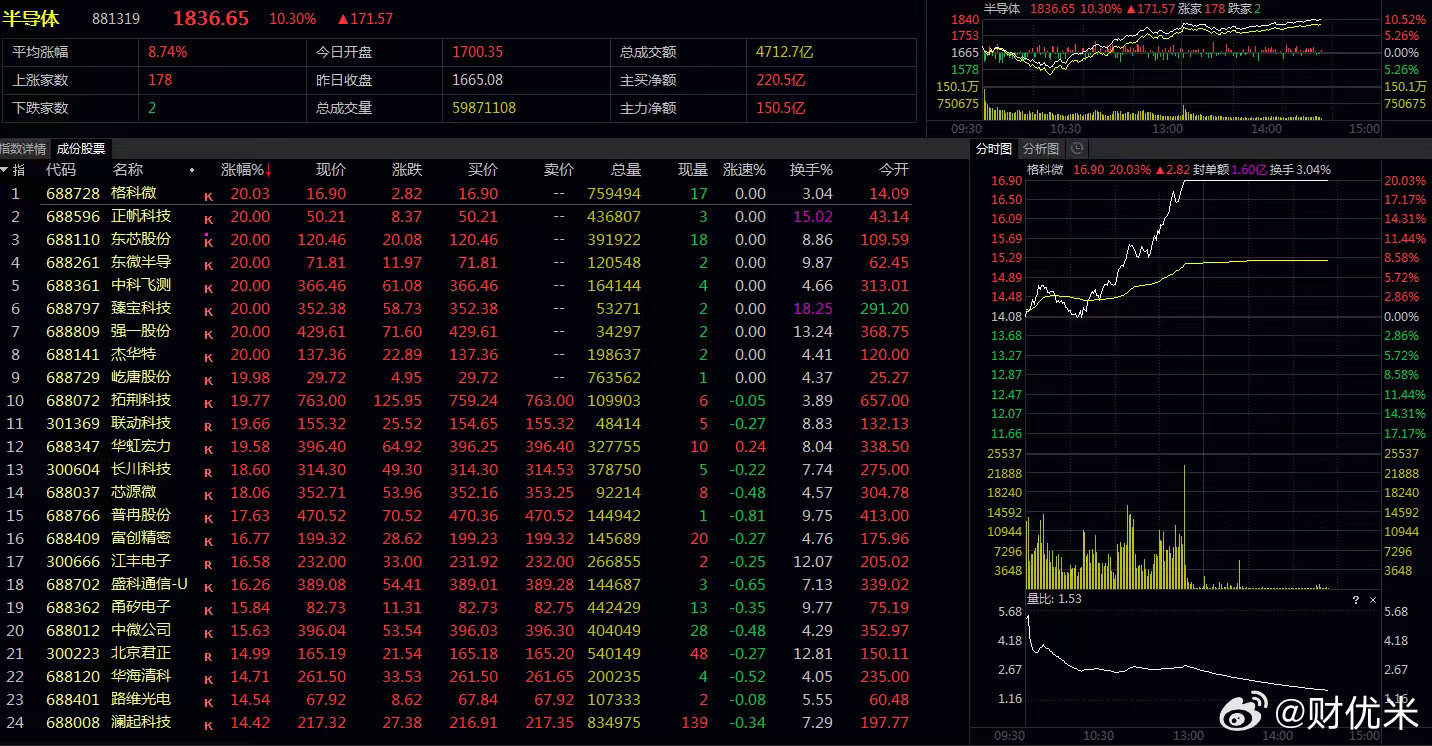
Task: Click the 主力净额 value 150.5亿
Action: tap(781, 108)
